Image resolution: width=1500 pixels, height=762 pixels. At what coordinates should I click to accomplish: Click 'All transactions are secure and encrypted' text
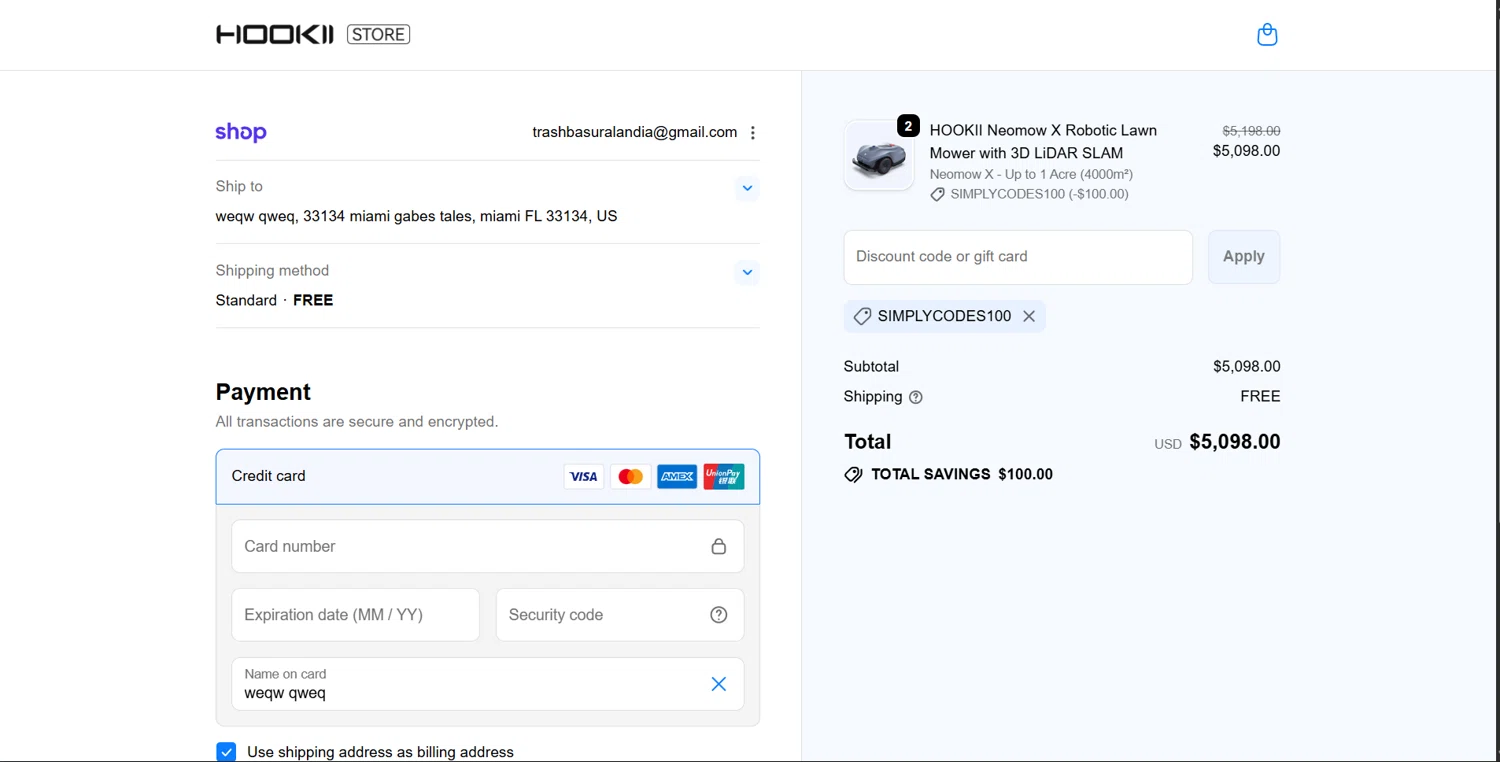tap(357, 422)
